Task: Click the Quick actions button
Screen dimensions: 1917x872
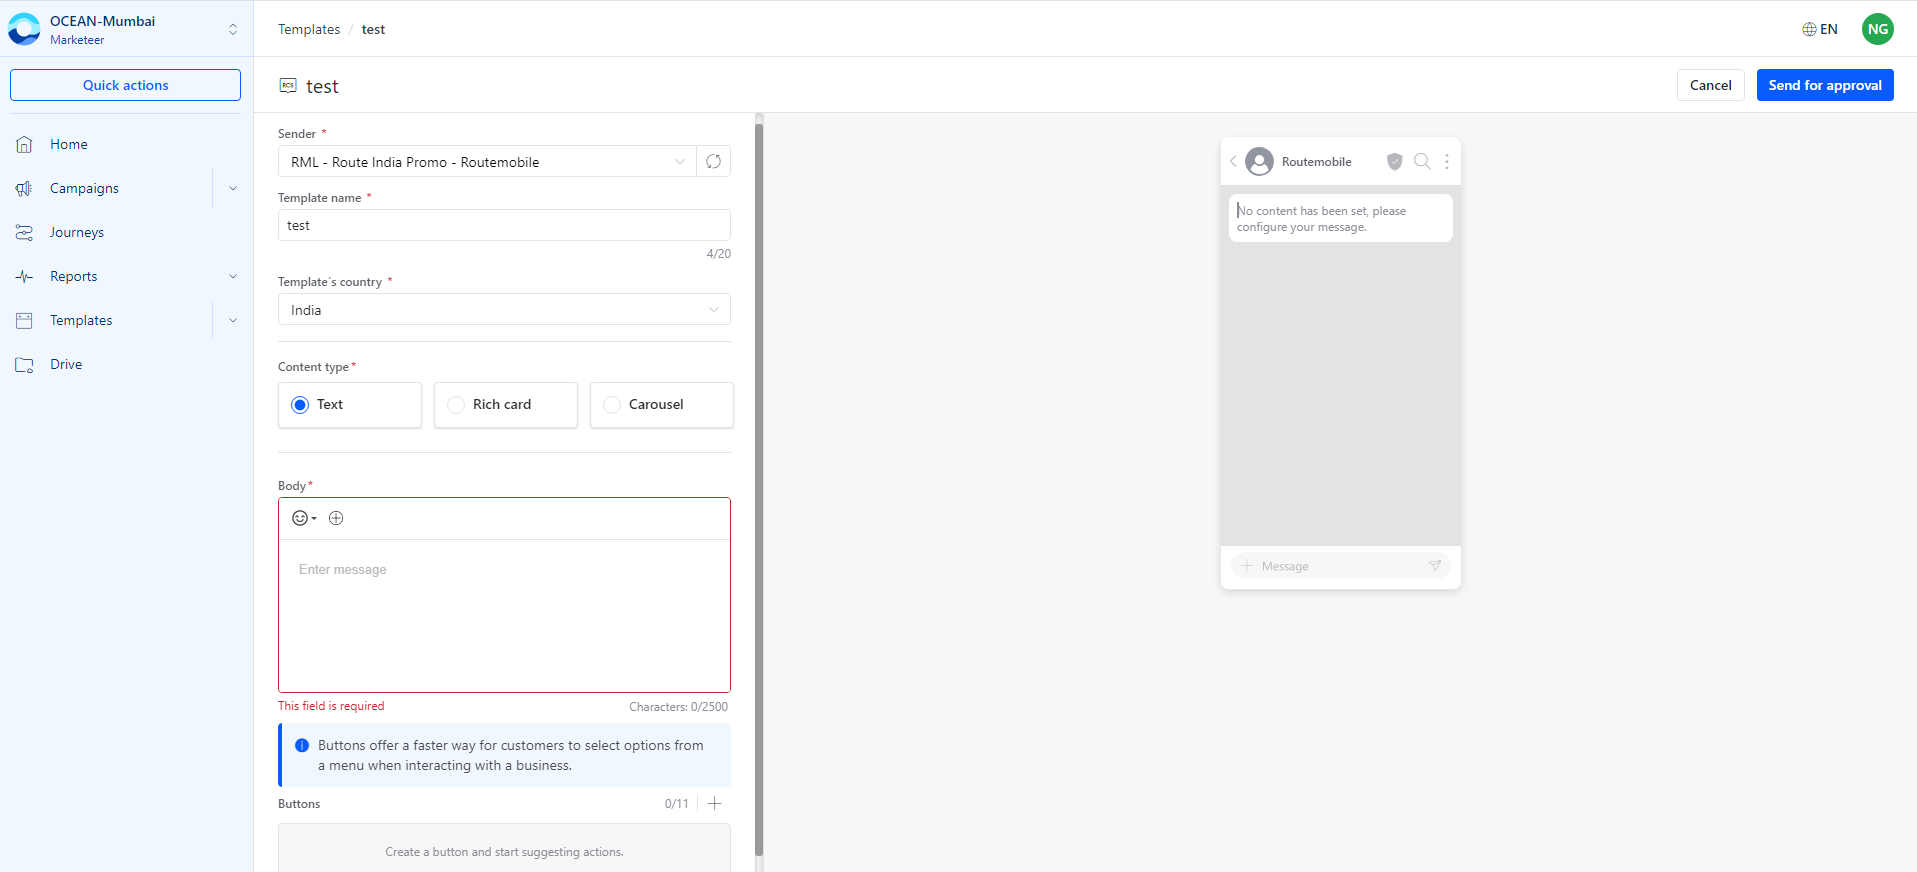Action: (x=125, y=85)
